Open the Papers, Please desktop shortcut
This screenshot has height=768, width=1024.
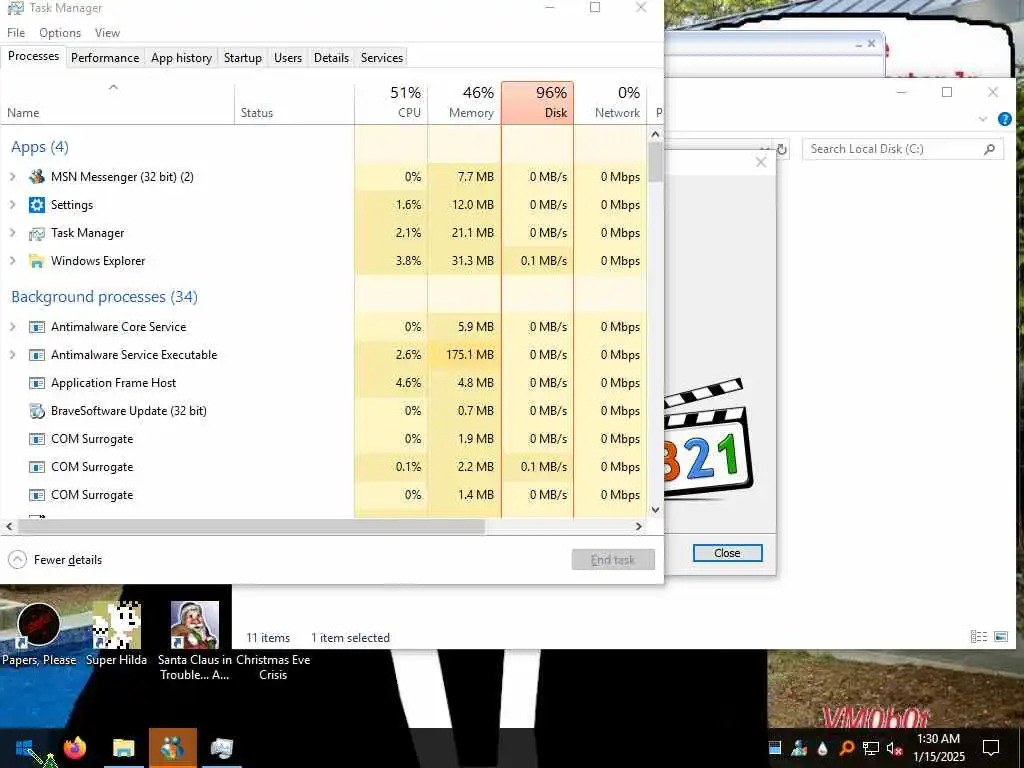coord(39,633)
